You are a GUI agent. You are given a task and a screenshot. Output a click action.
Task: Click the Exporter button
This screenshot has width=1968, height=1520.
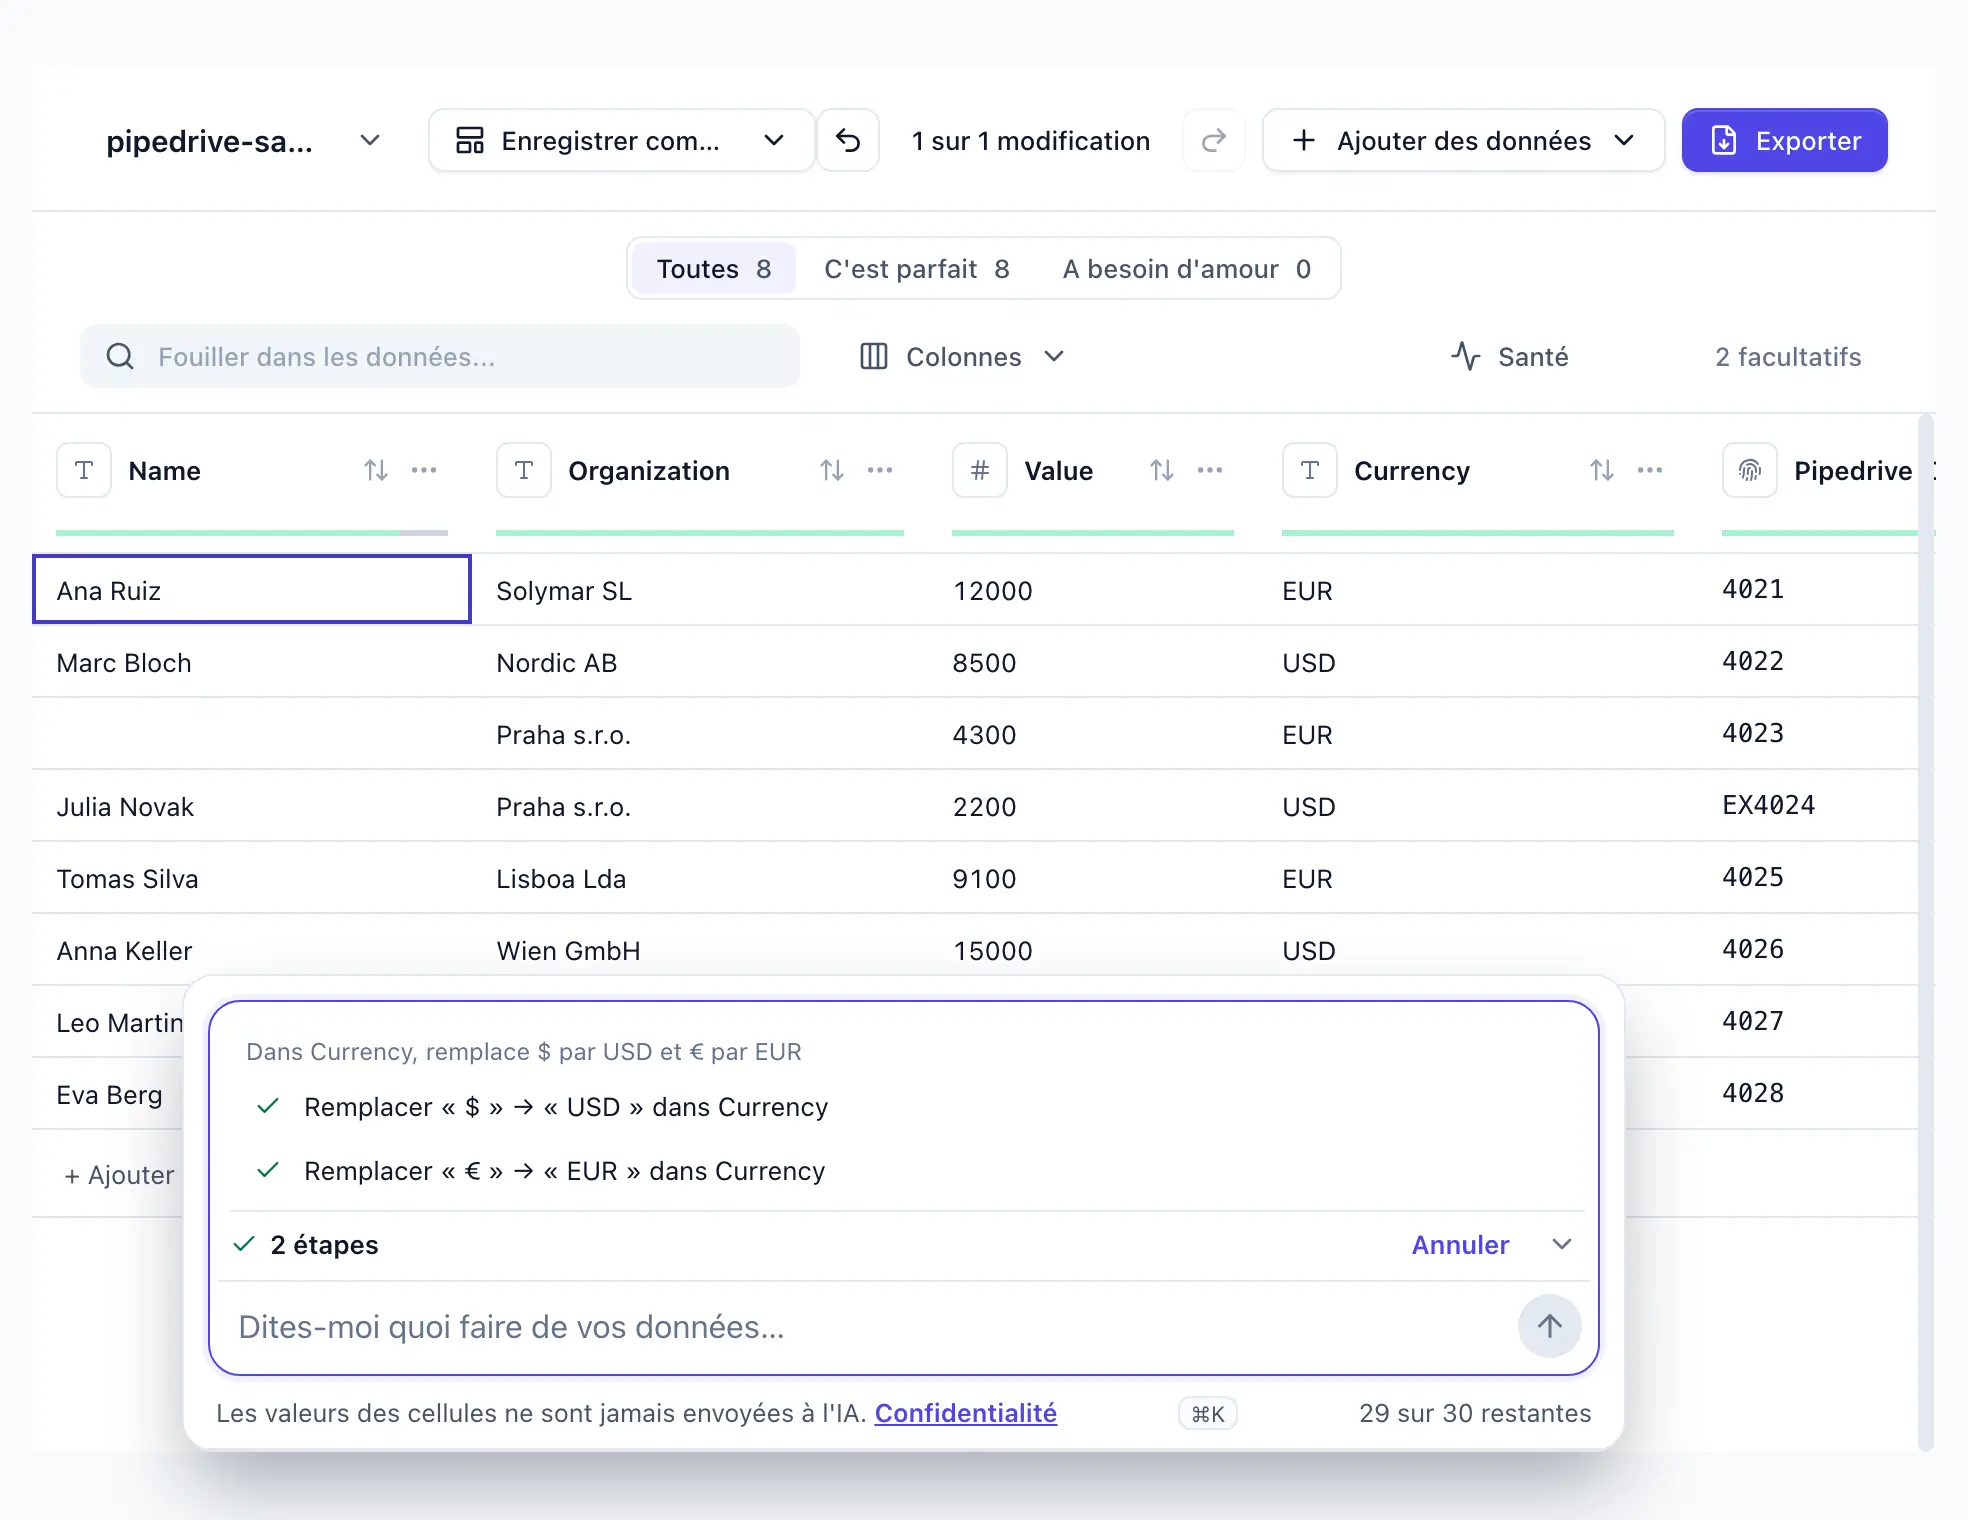[x=1785, y=141]
